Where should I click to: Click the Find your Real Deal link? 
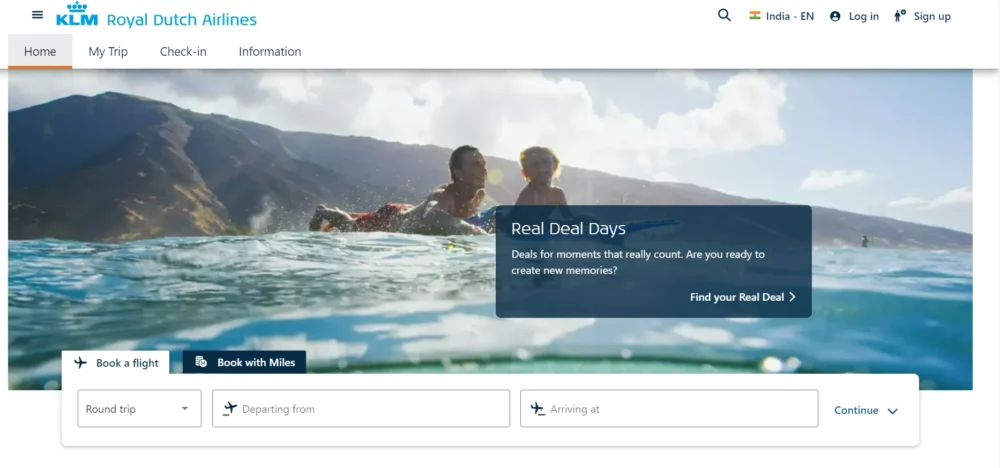742,297
